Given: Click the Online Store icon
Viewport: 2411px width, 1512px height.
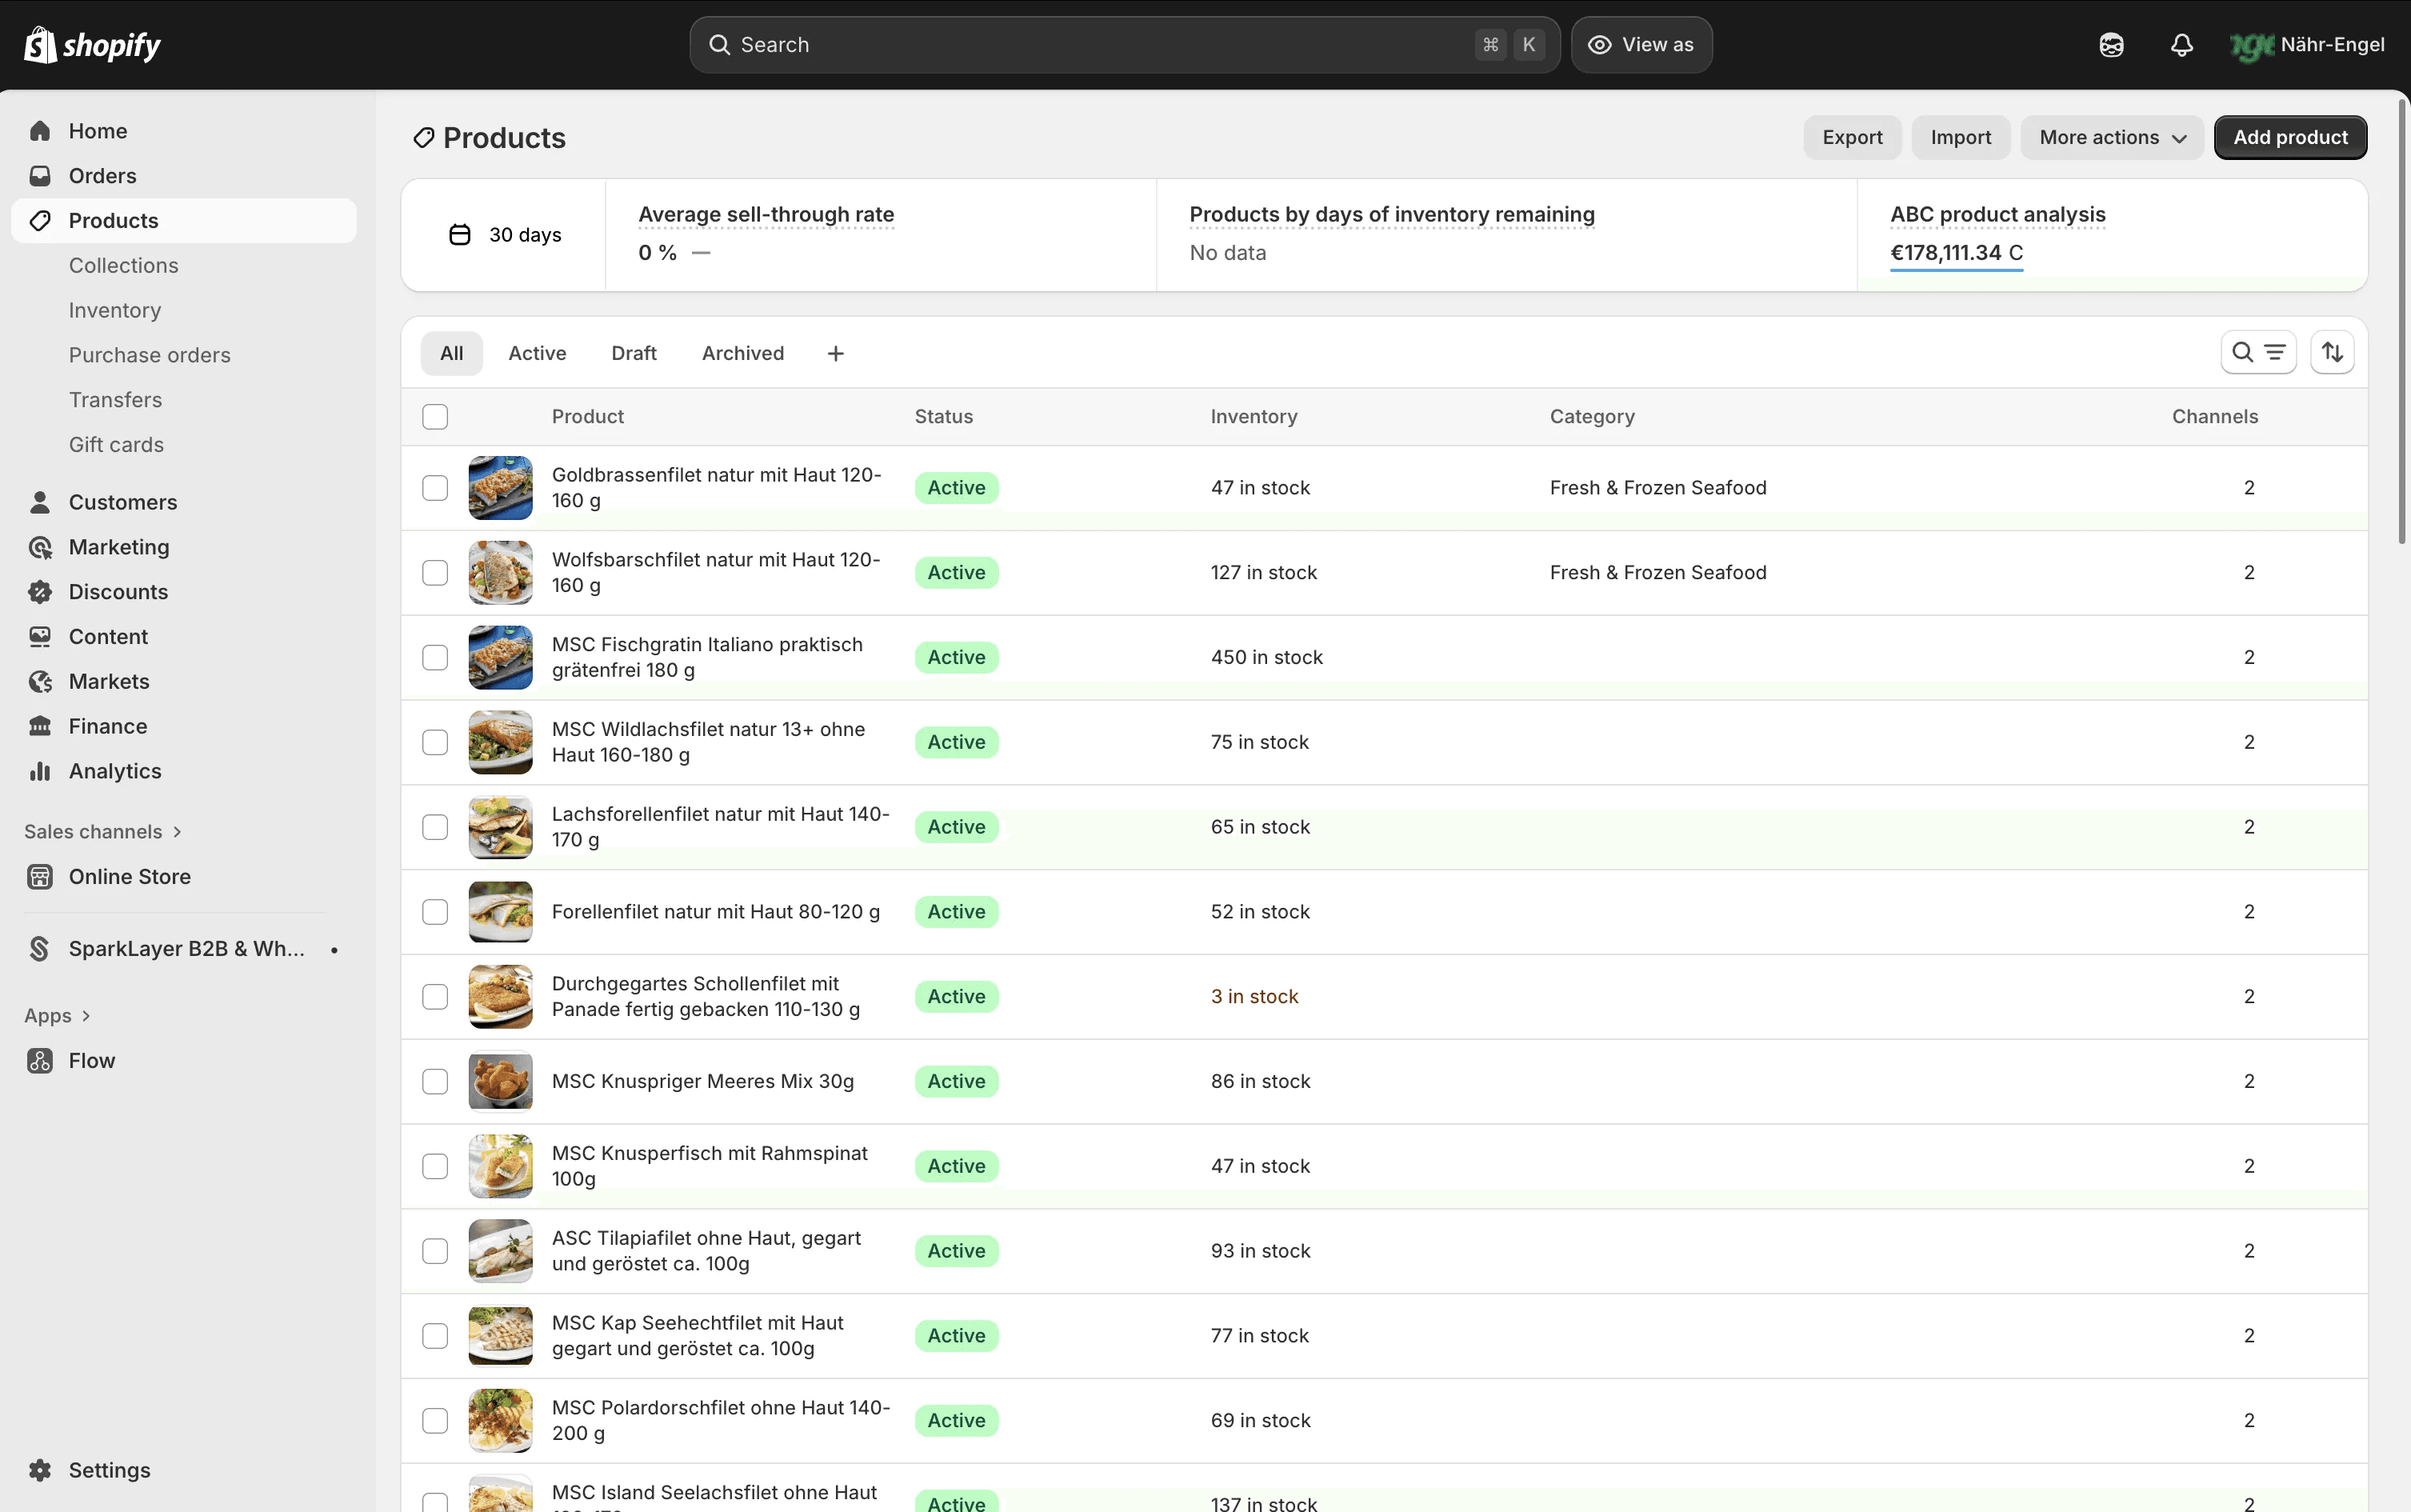Looking at the screenshot, I should click(40, 877).
